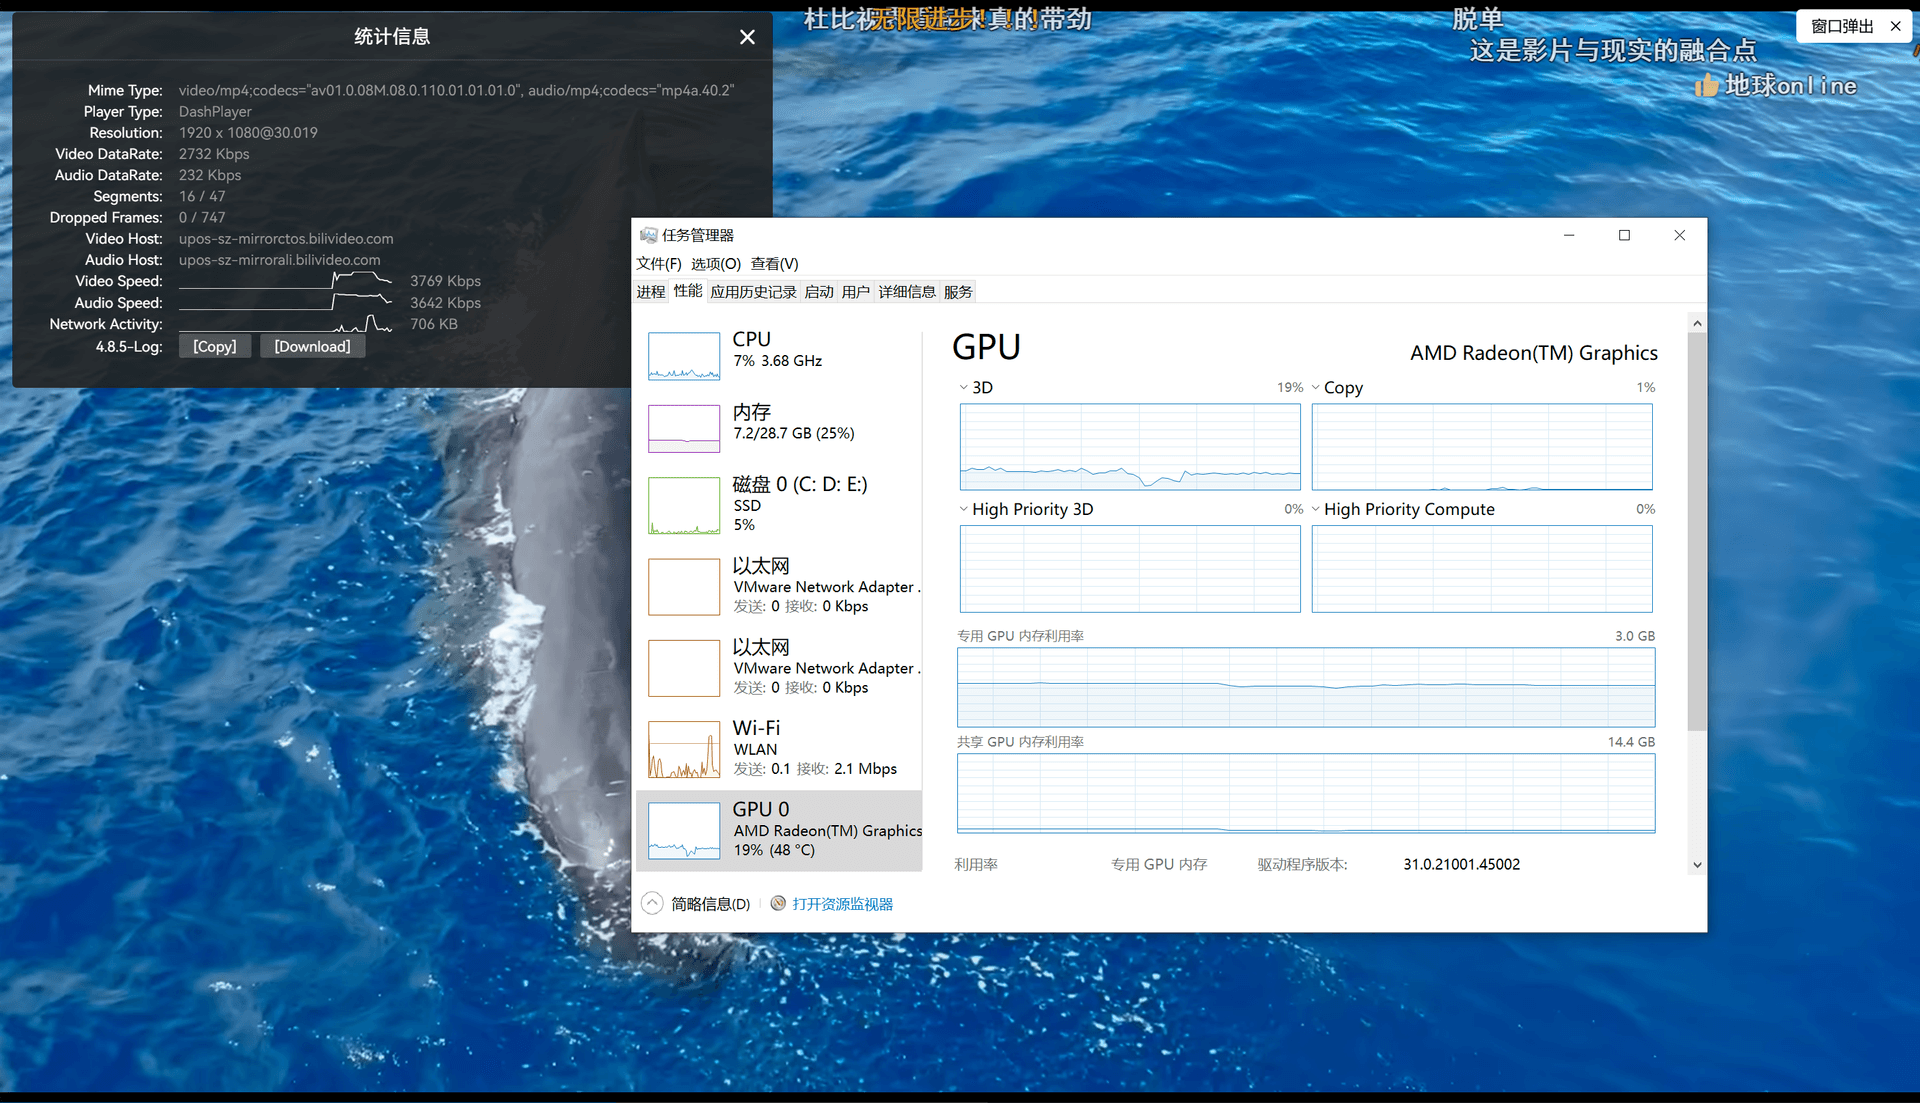This screenshot has width=1920, height=1103.
Task: Click the thumbs-up like icon in video
Action: click(1707, 86)
